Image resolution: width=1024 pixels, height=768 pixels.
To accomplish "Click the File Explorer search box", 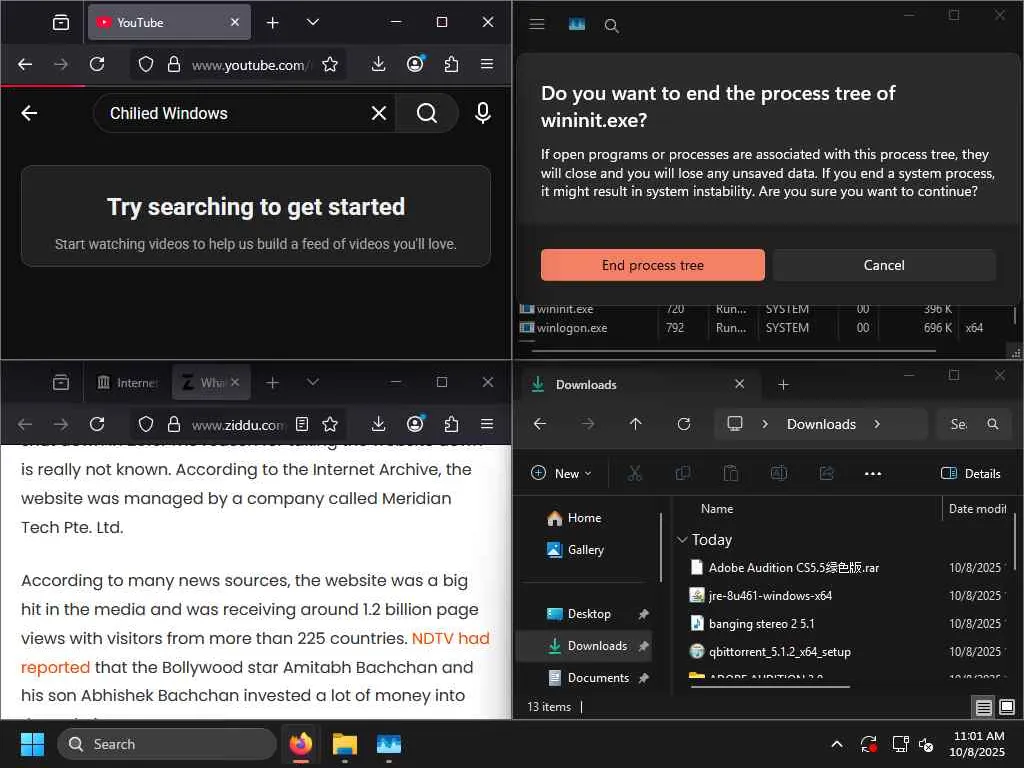I will pyautogui.click(x=974, y=424).
